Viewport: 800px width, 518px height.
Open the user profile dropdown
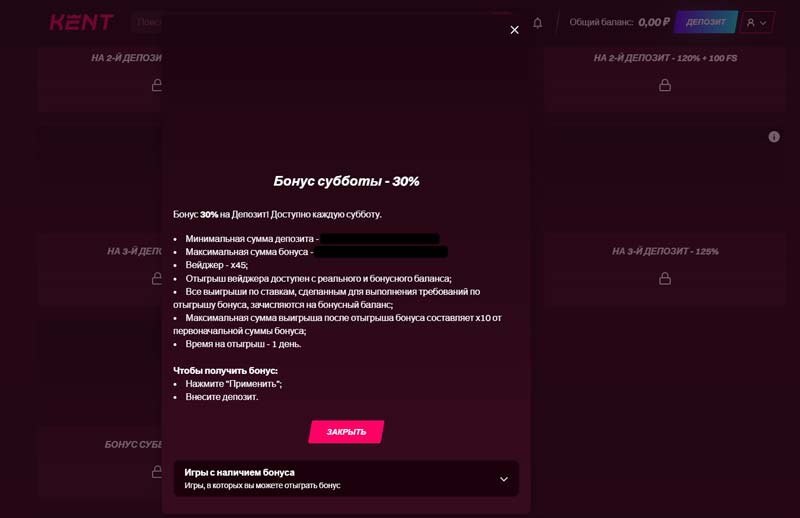click(x=757, y=22)
